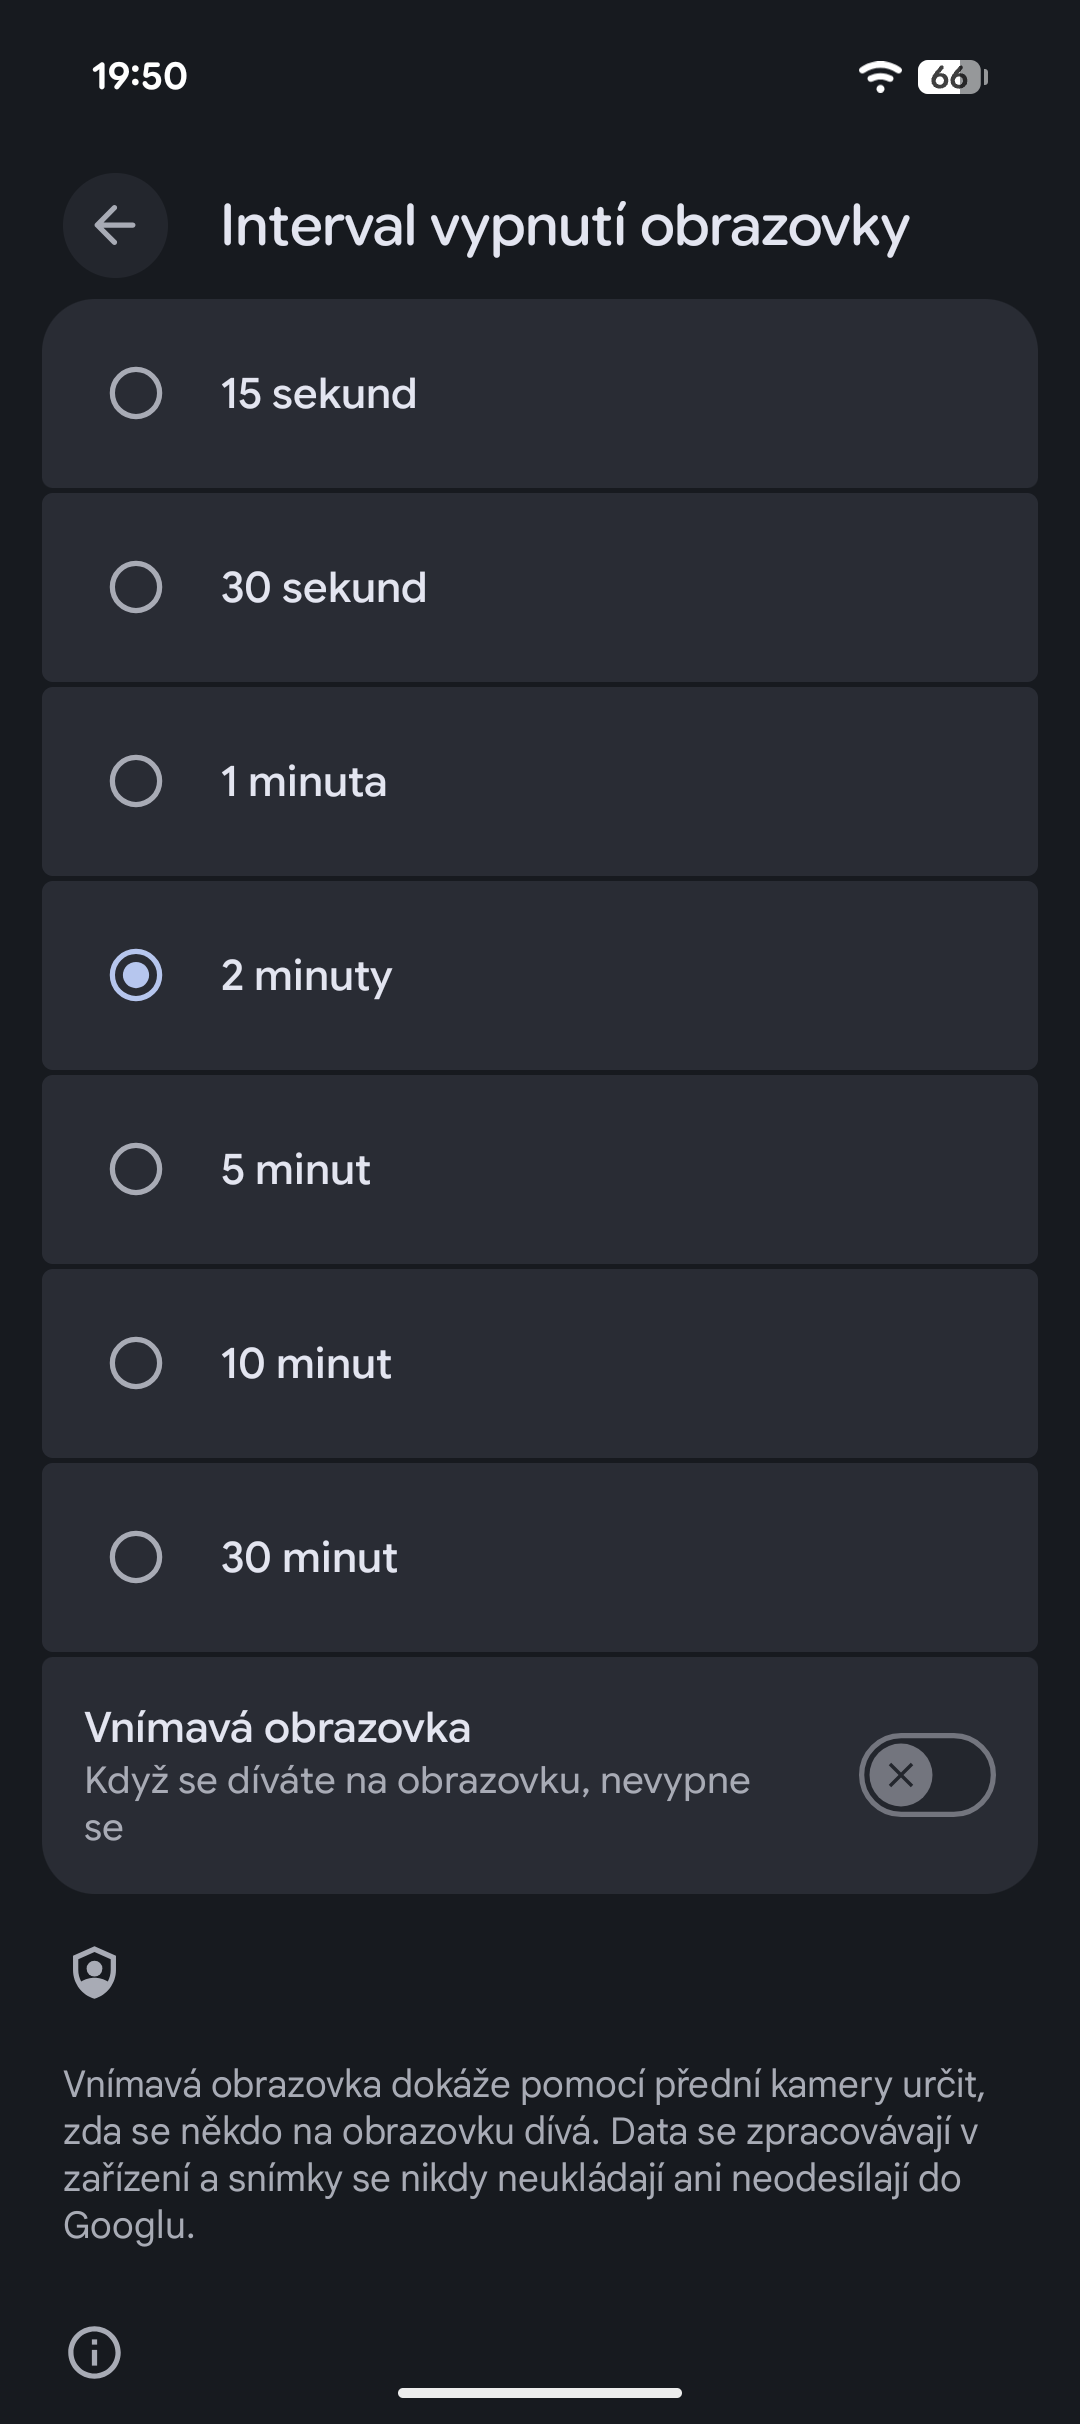Viewport: 1080px width, 2424px height.
Task: Tap the info circle icon
Action: pos(95,2351)
